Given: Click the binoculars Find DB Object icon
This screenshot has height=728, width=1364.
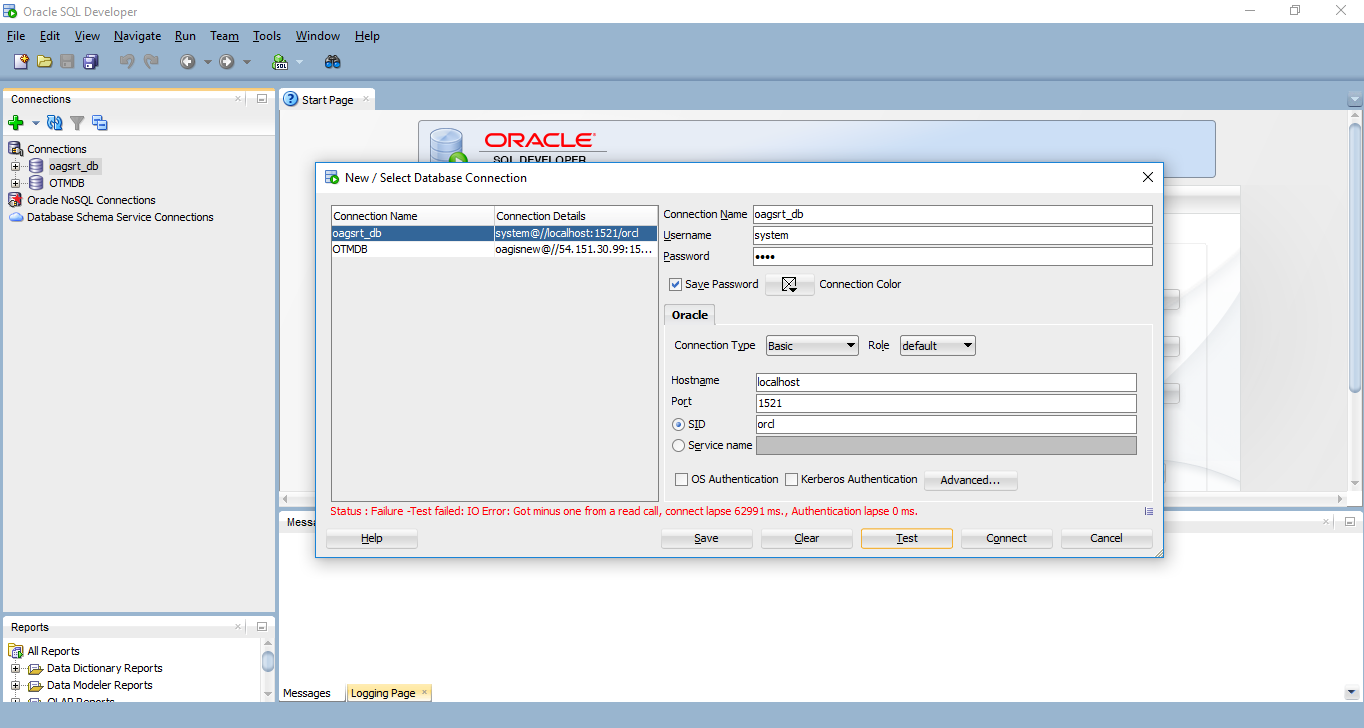Looking at the screenshot, I should 333,62.
